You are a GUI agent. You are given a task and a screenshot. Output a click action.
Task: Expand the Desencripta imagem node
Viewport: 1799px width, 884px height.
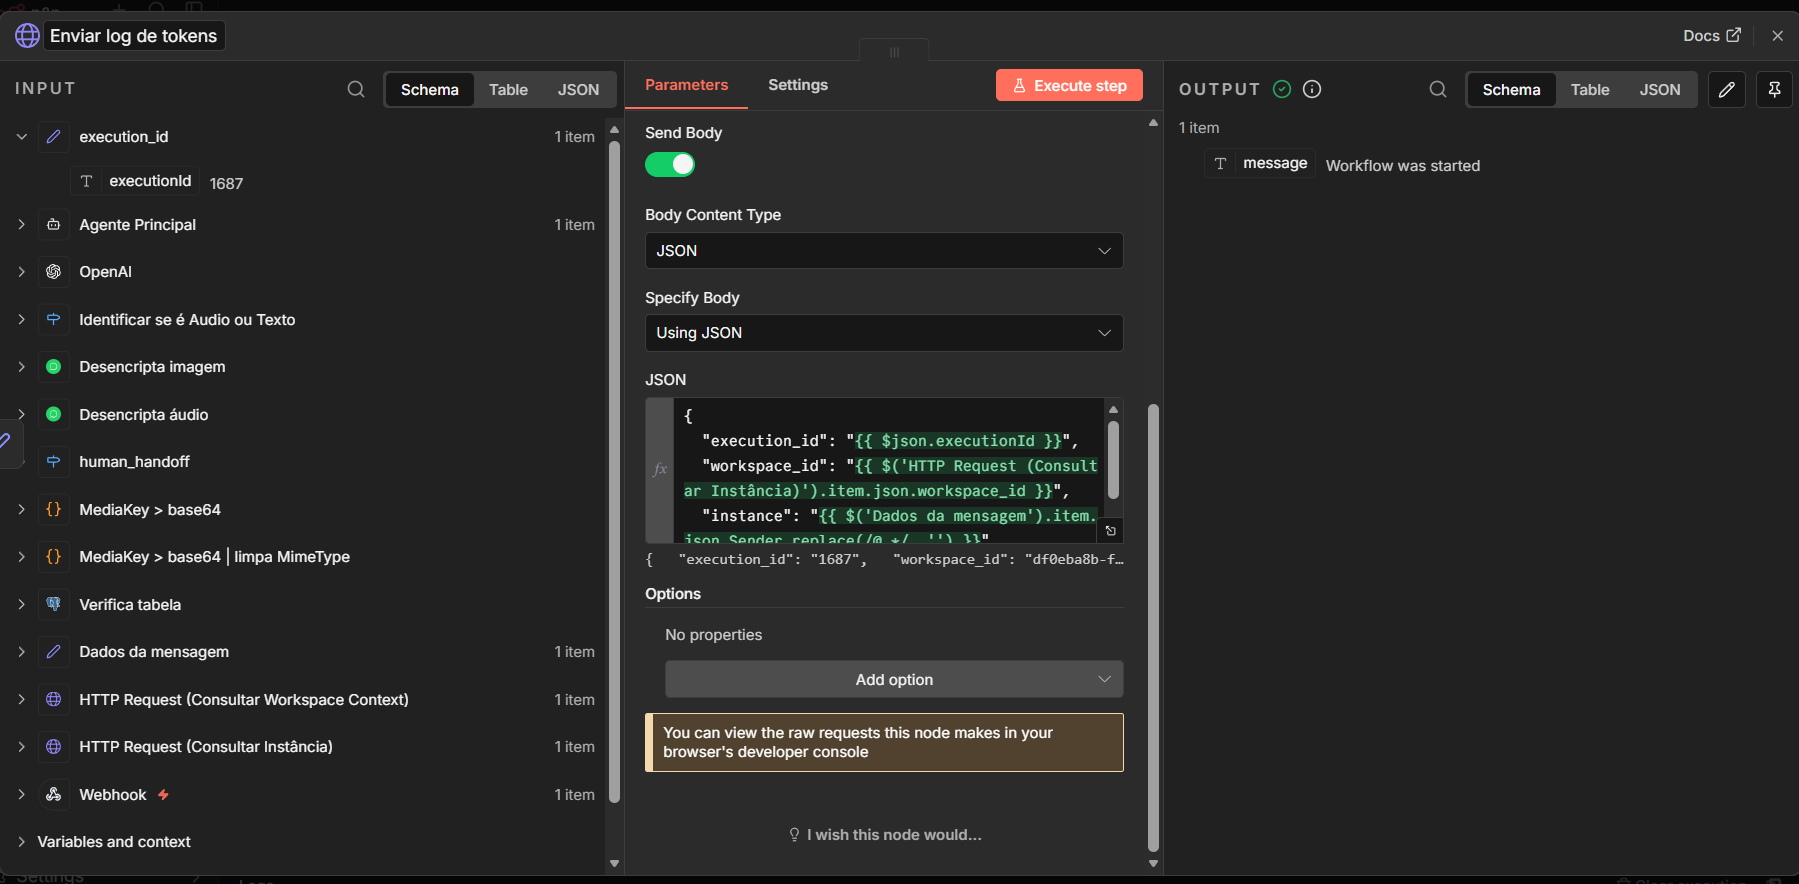[x=21, y=367]
